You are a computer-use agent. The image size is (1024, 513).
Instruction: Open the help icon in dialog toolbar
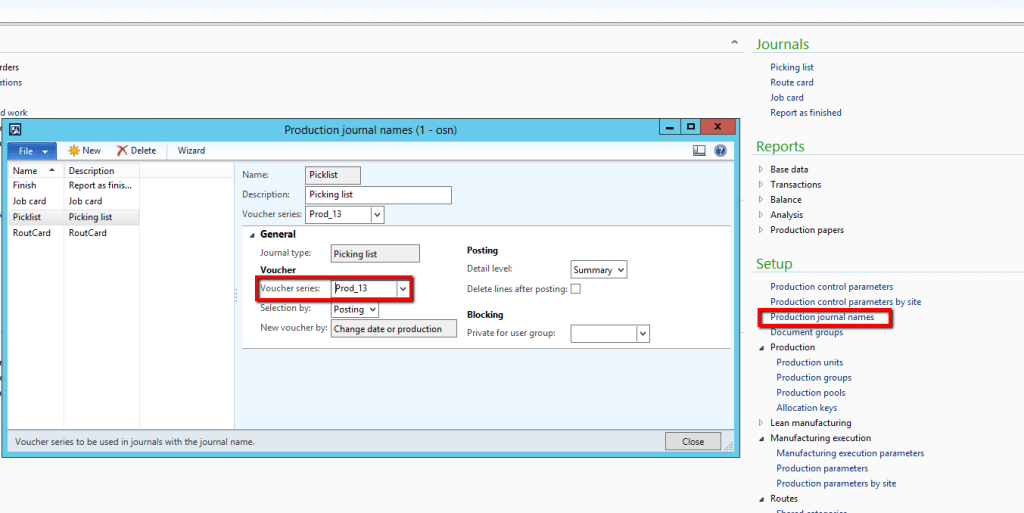[720, 151]
